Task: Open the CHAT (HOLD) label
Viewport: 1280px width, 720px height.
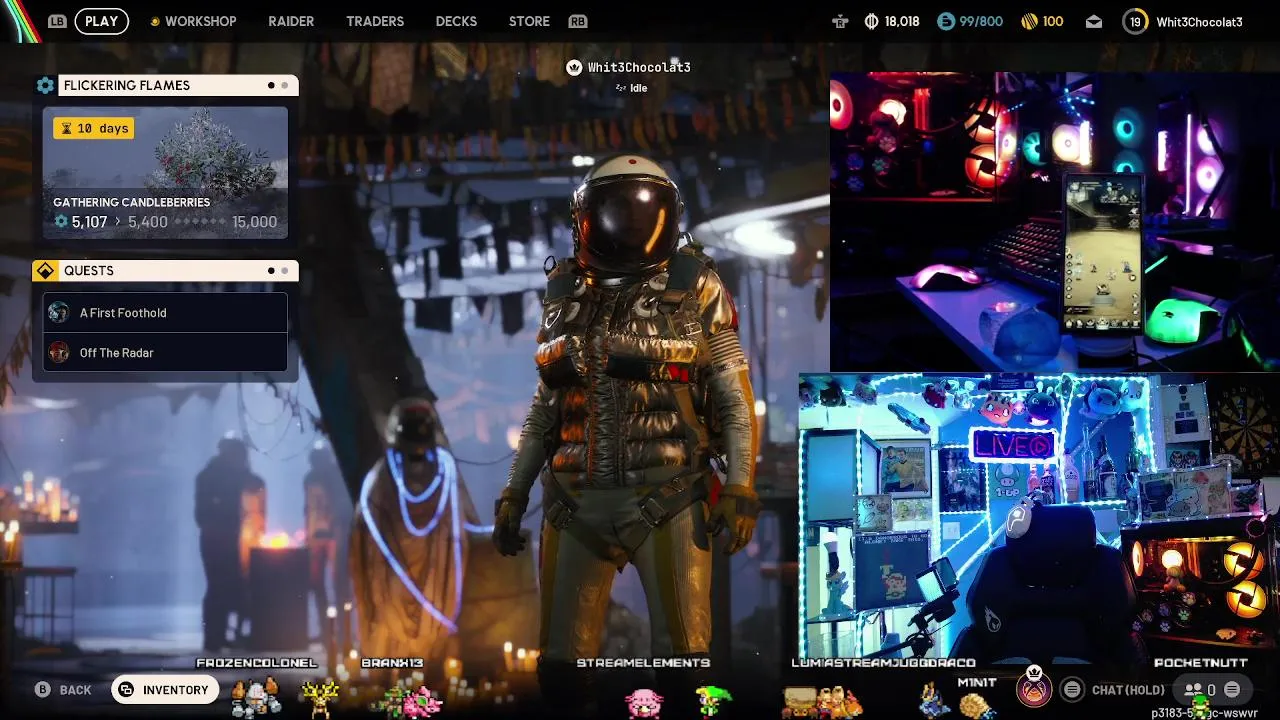Action: [1128, 690]
